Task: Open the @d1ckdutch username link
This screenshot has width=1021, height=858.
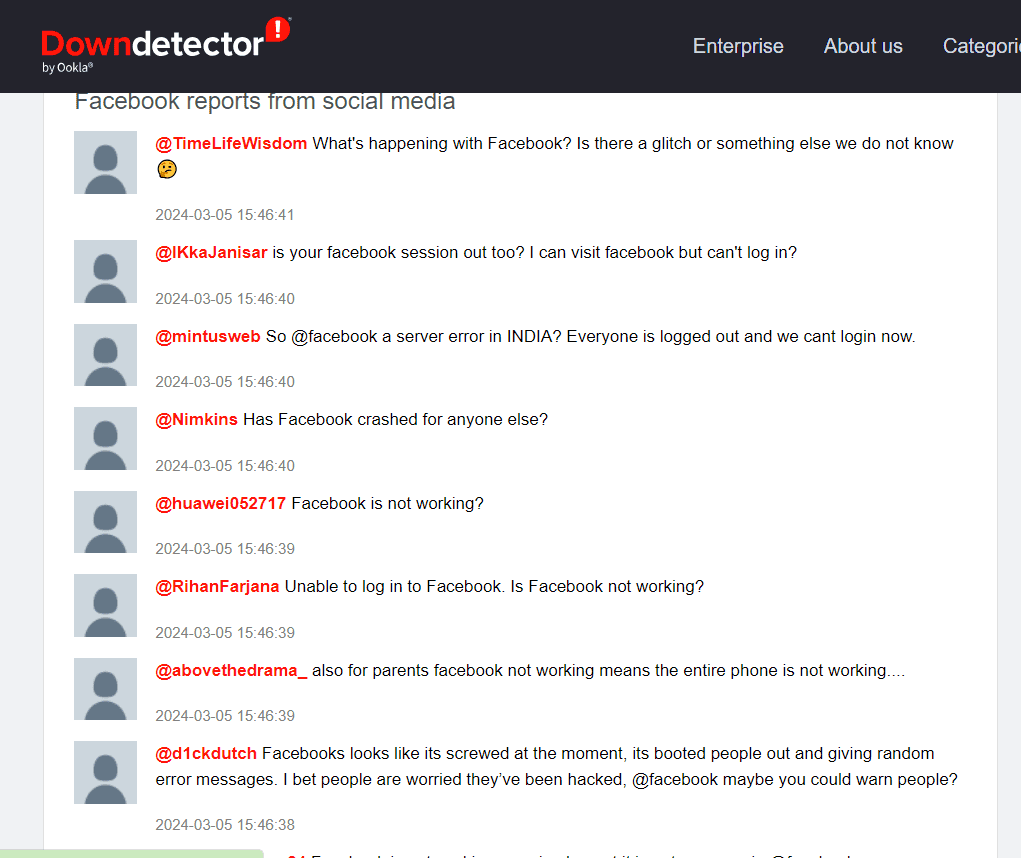Action: click(x=206, y=753)
